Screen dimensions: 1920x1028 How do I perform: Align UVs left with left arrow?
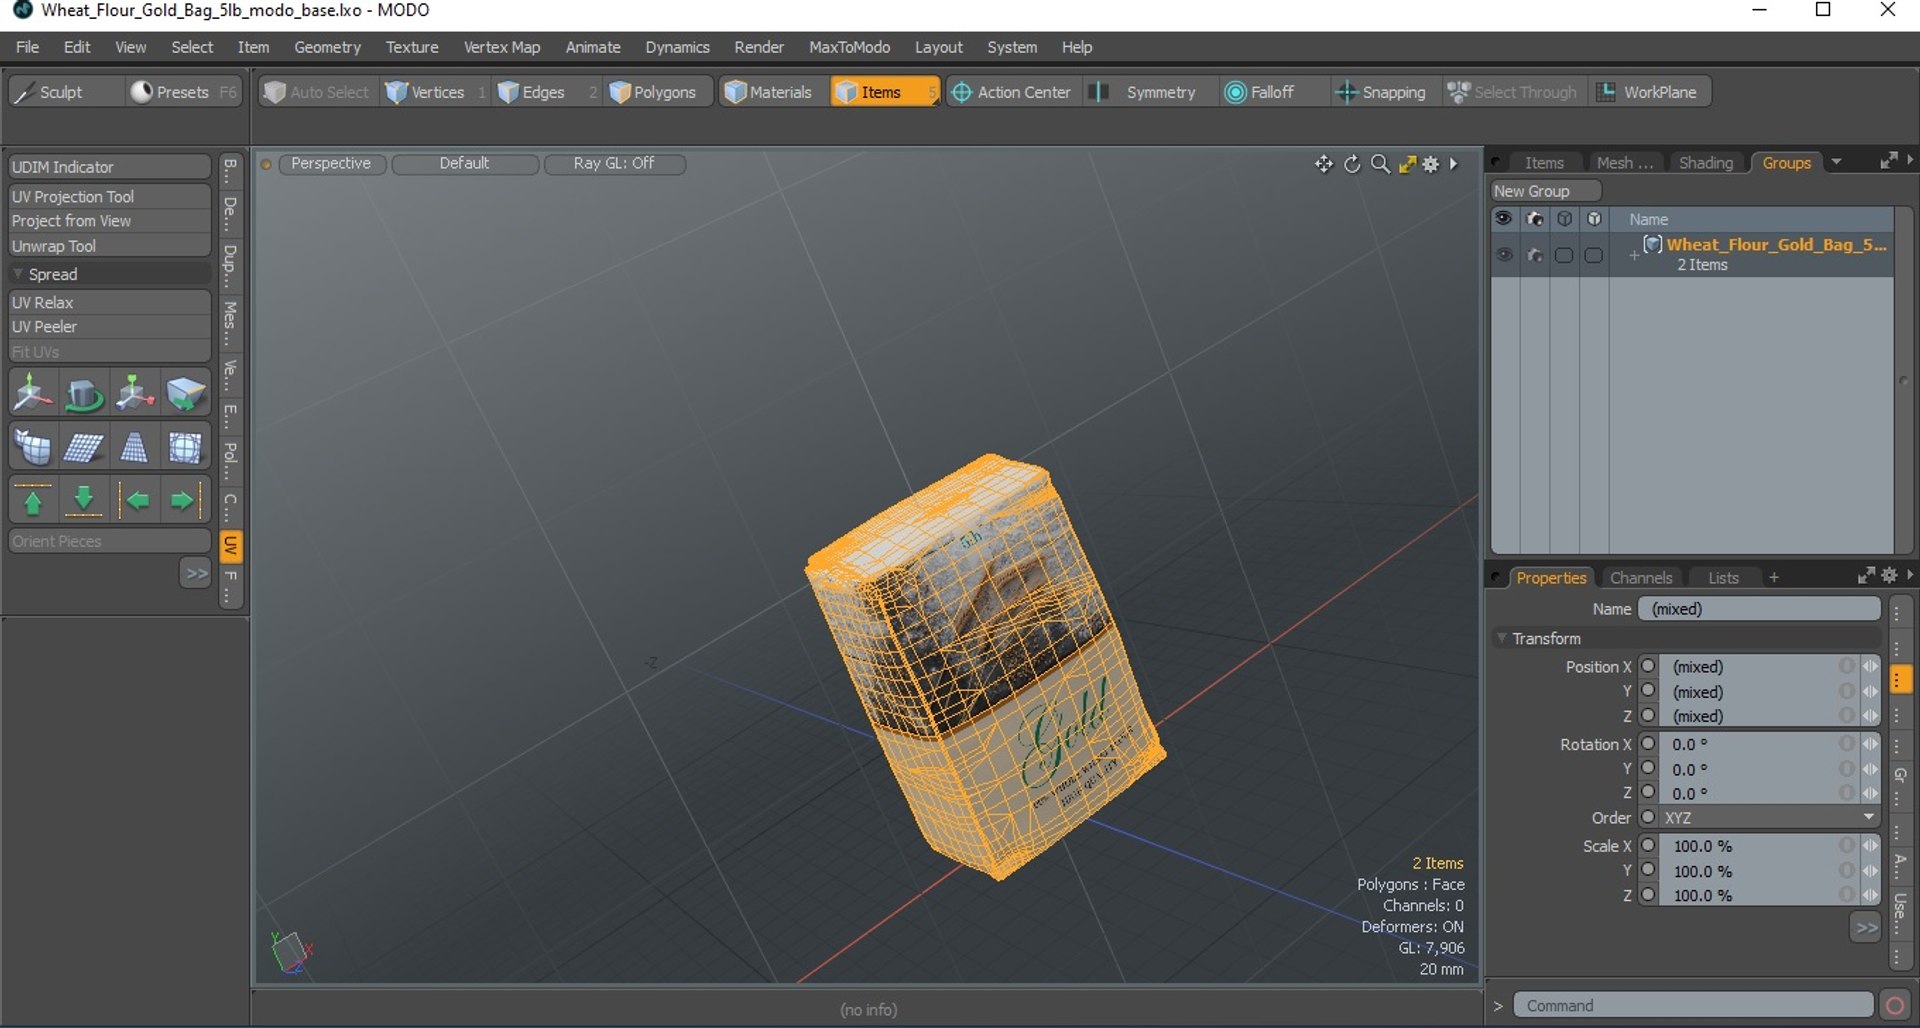(x=134, y=500)
